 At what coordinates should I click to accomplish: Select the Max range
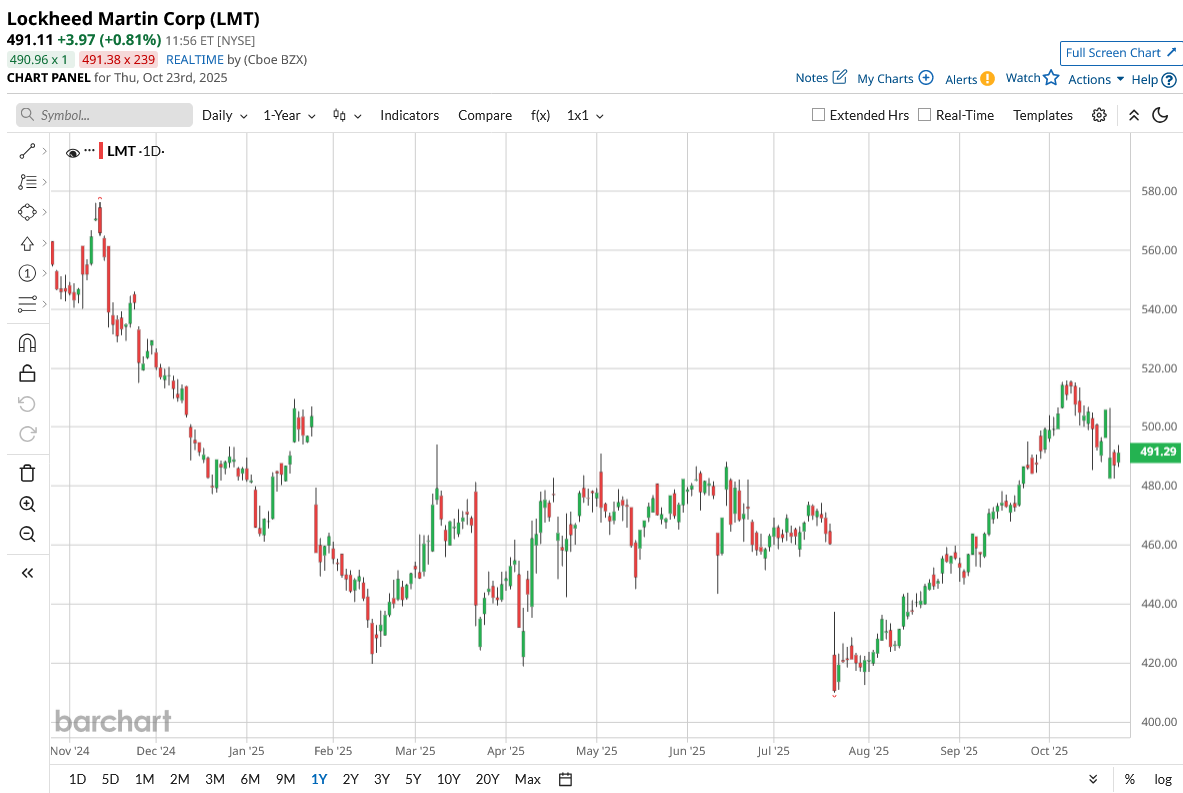click(x=527, y=779)
